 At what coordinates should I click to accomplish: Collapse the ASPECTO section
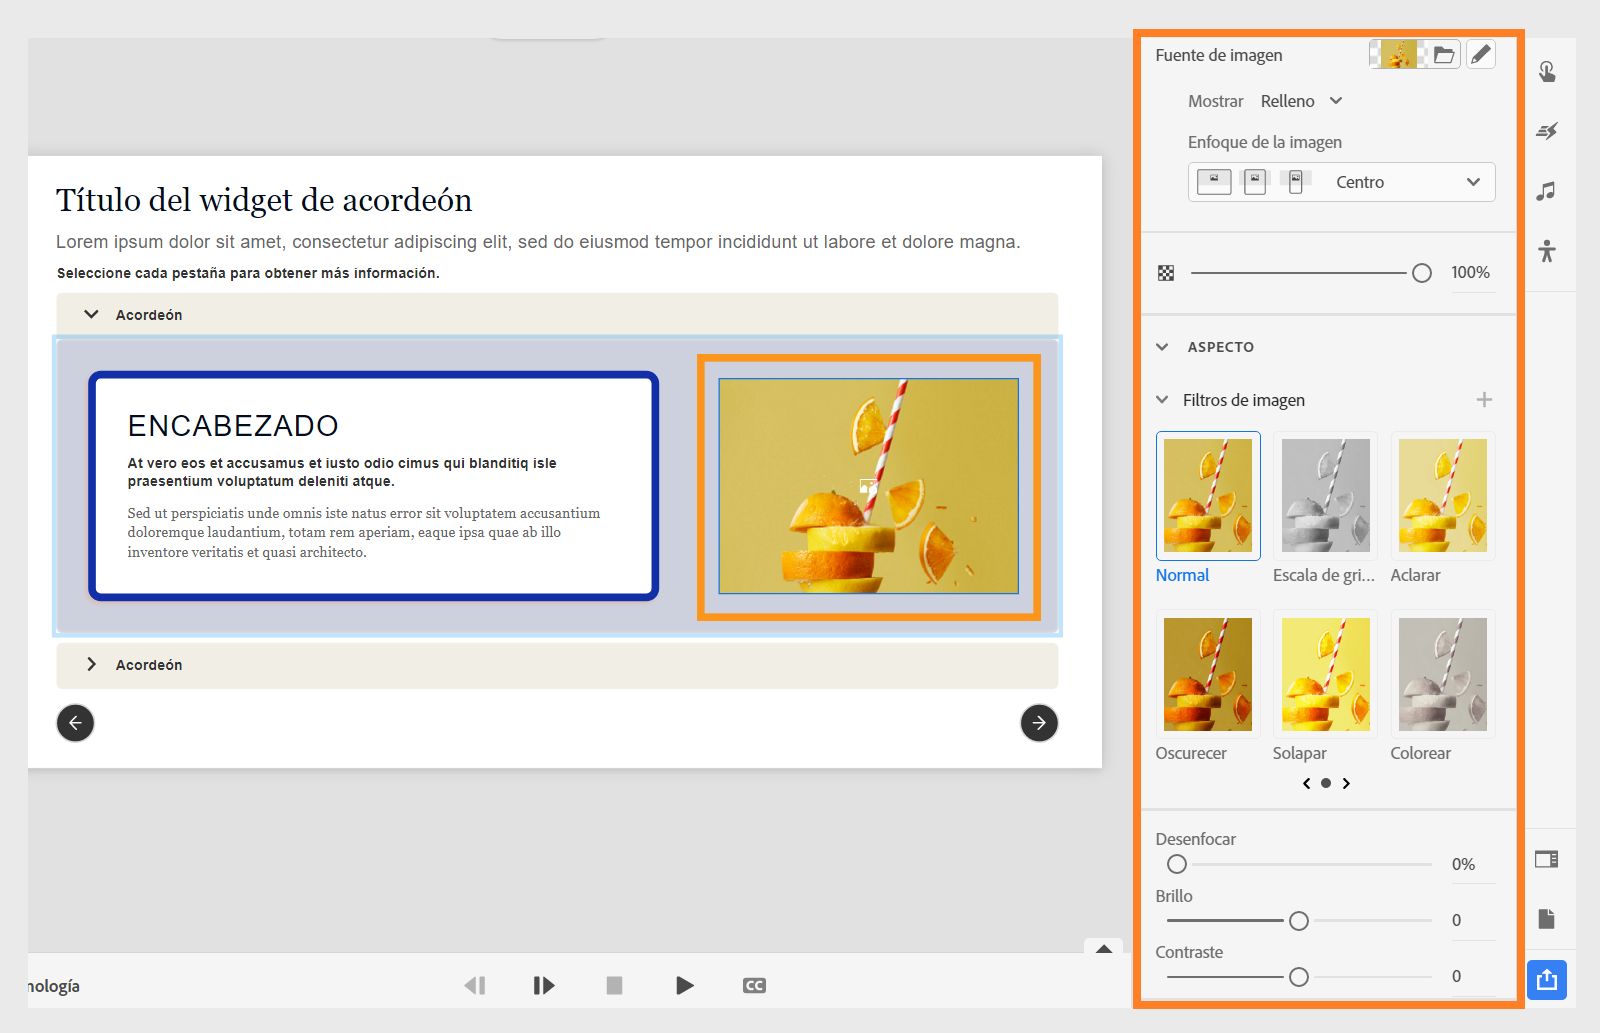[1162, 347]
